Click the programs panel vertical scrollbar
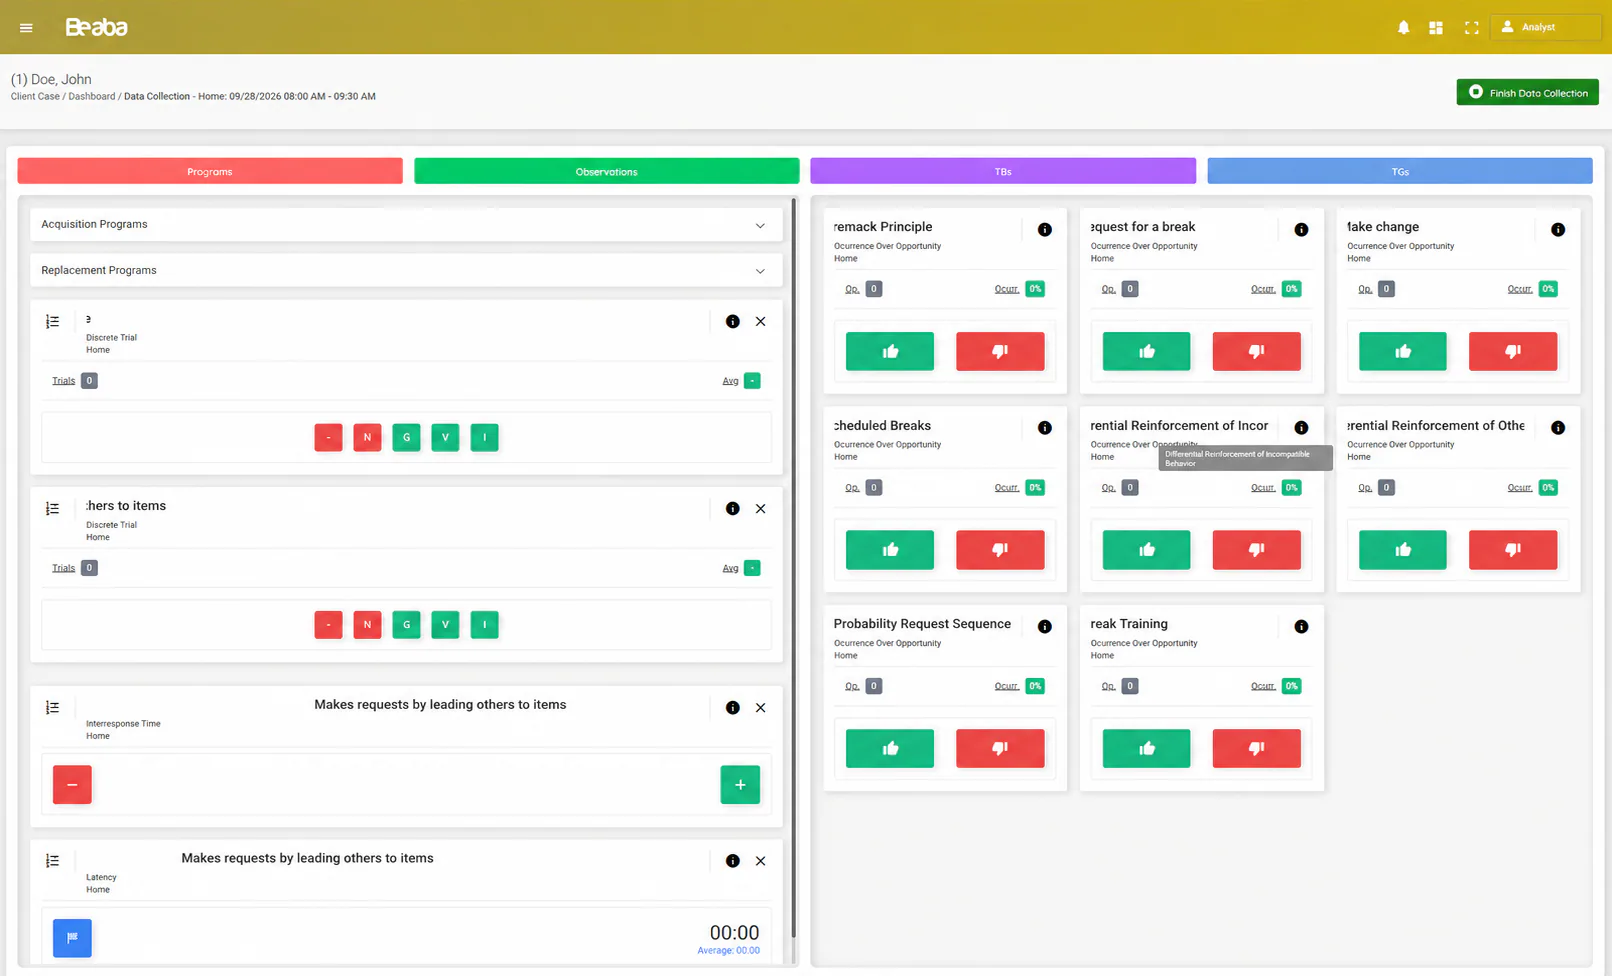Screen dimensions: 1612x976 click(794, 568)
